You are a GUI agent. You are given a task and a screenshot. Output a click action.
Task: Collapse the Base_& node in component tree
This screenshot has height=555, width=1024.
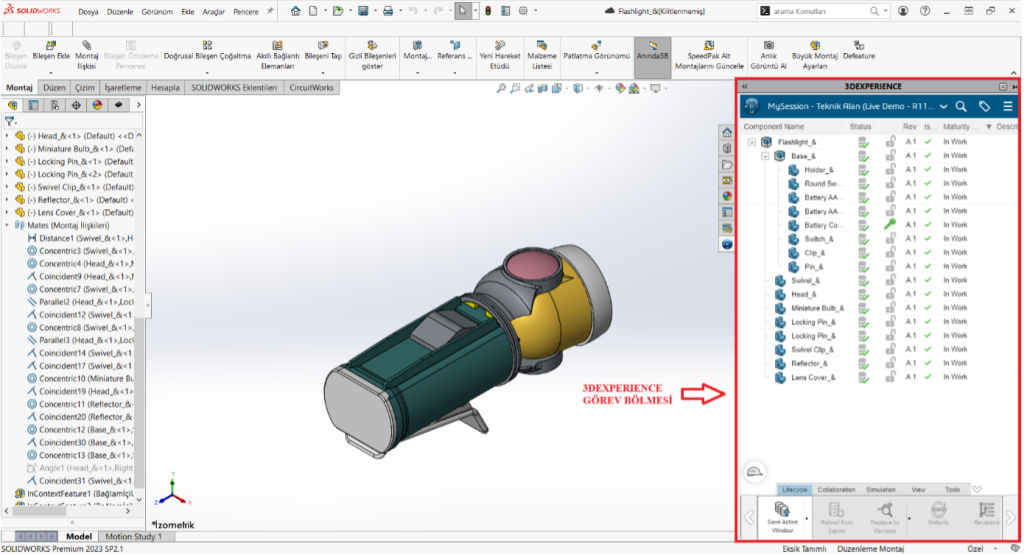tap(765, 156)
